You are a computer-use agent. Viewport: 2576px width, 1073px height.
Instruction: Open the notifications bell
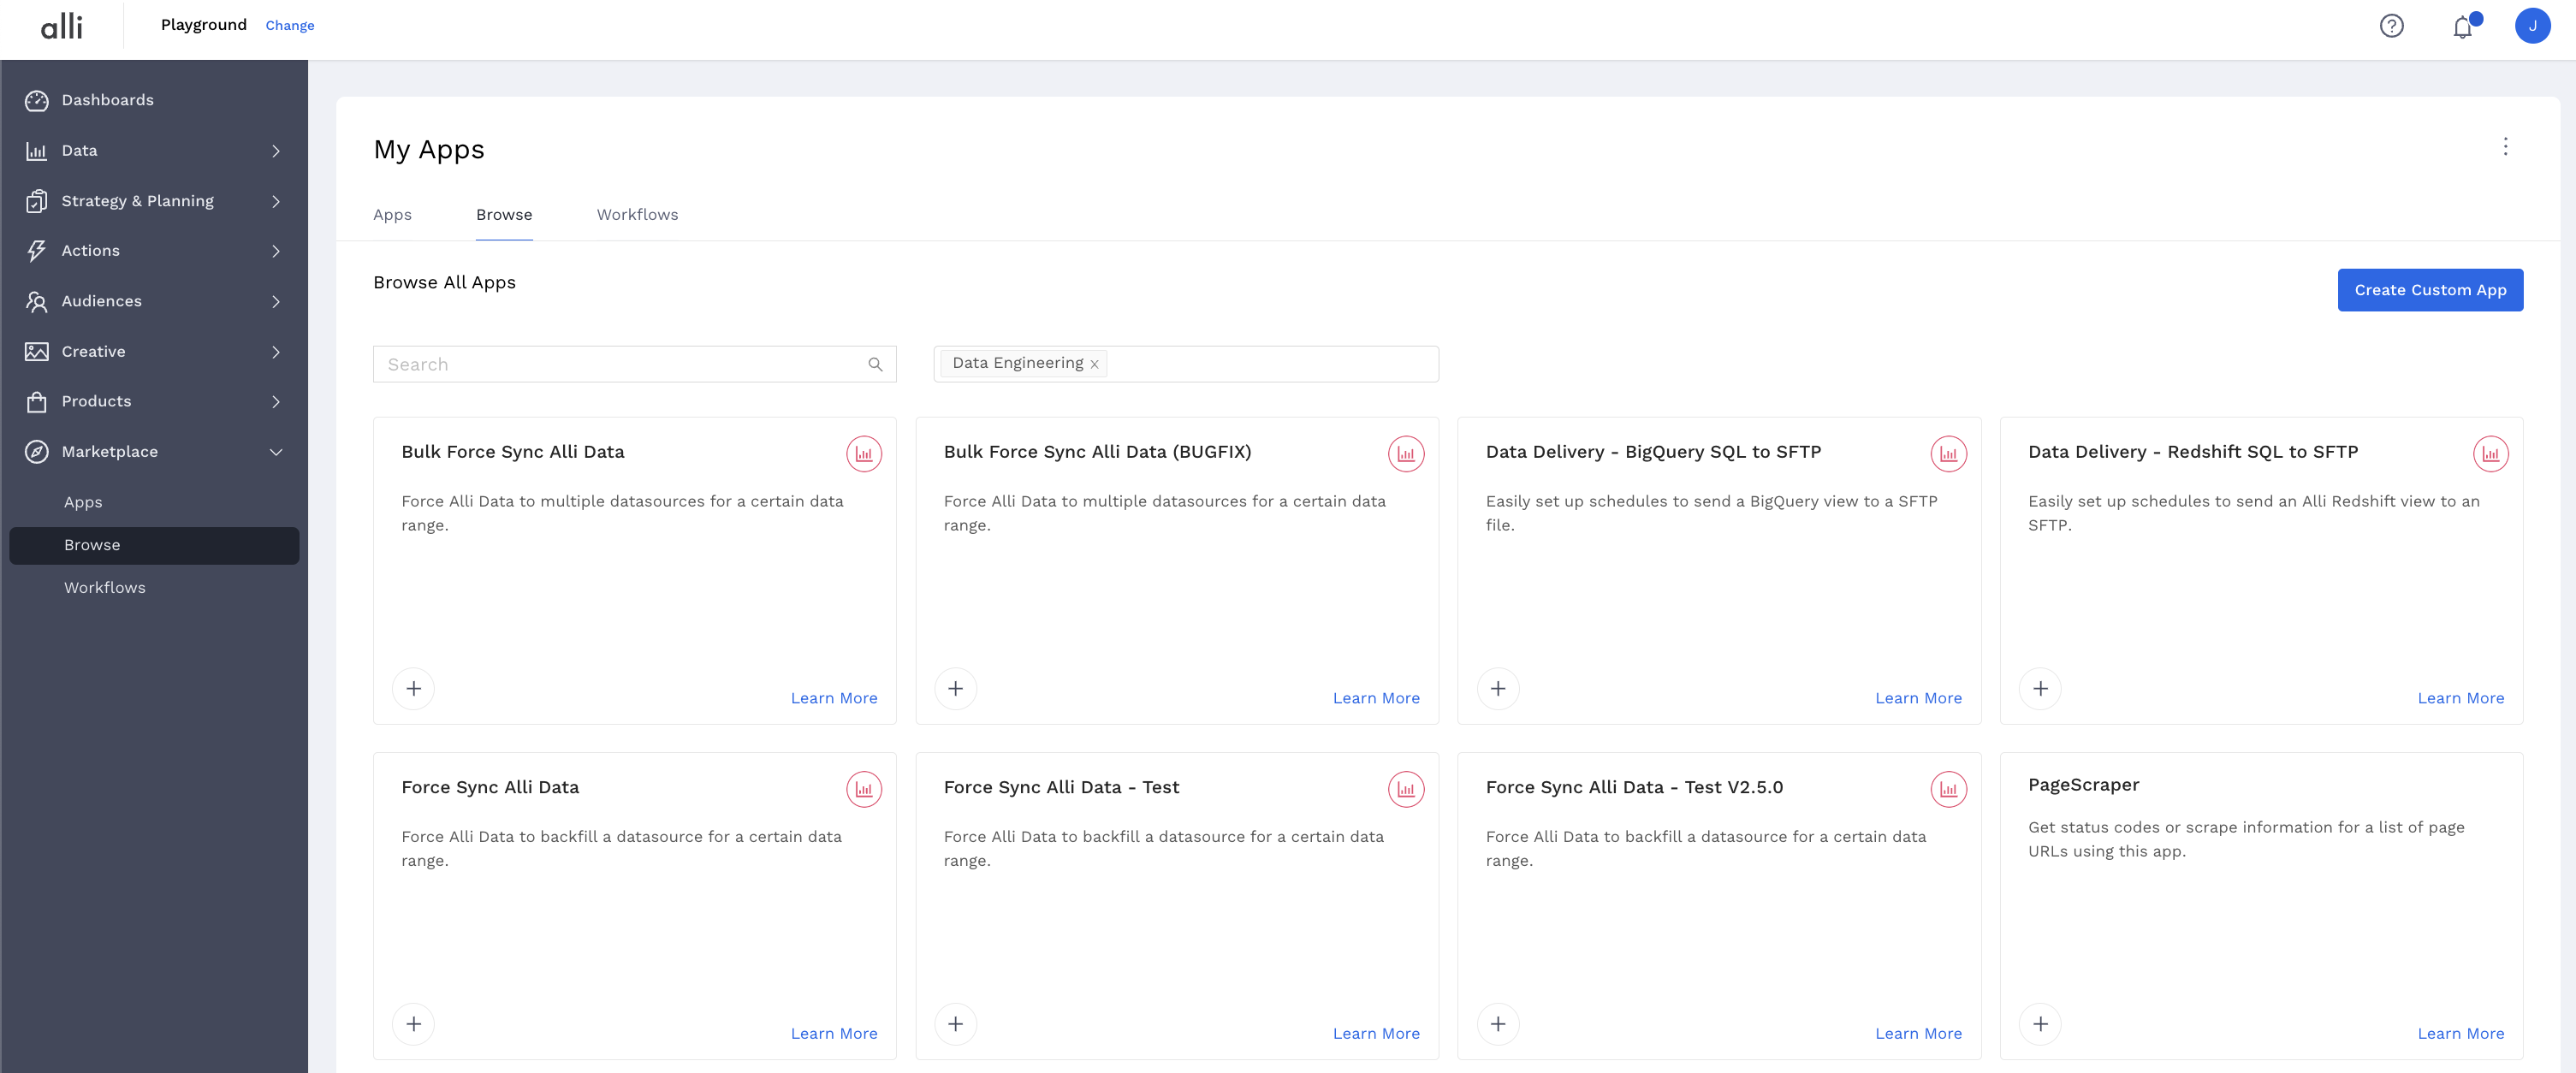[2462, 27]
